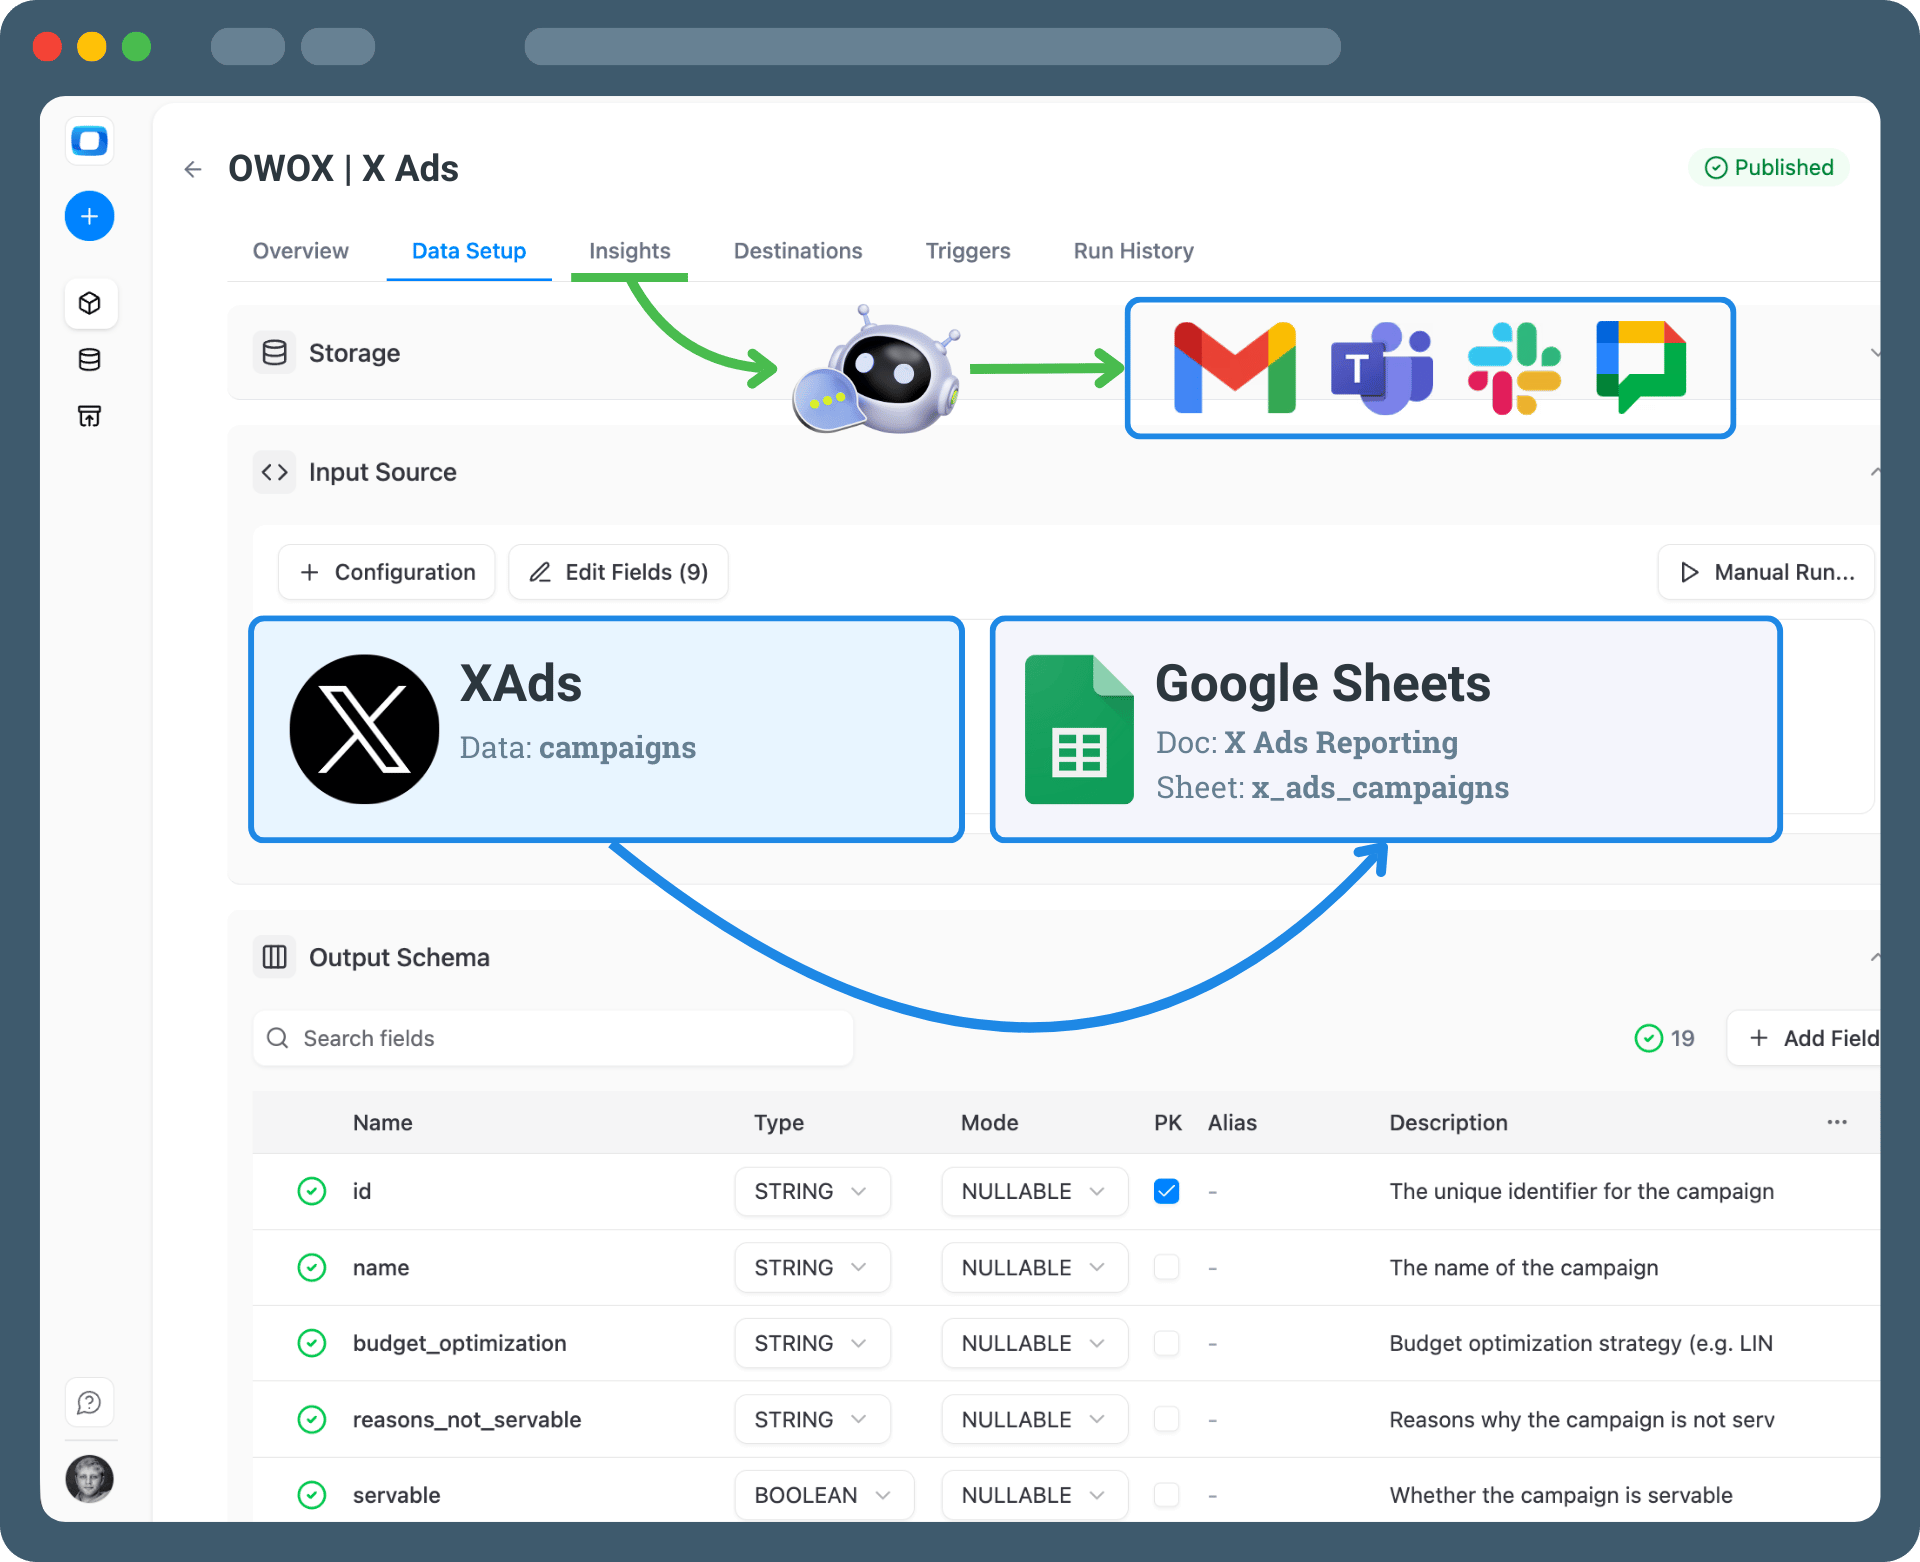Click the archive destinations sidebar icon
The width and height of the screenshot is (1920, 1562).
coord(90,416)
